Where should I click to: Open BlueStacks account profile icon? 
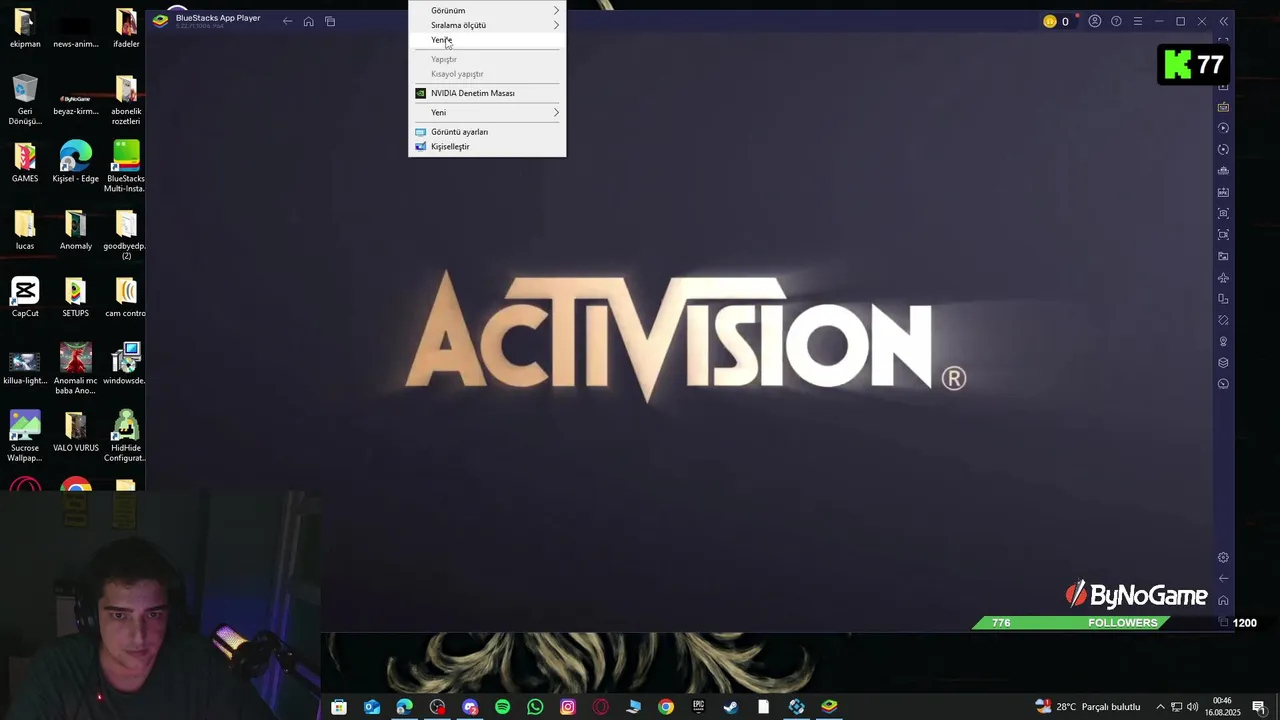[x=1095, y=21]
